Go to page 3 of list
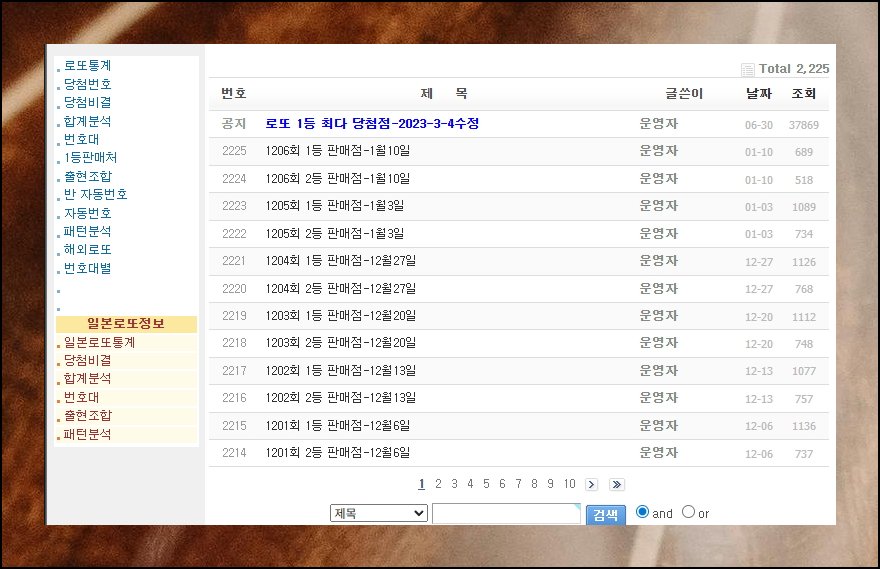 point(454,484)
